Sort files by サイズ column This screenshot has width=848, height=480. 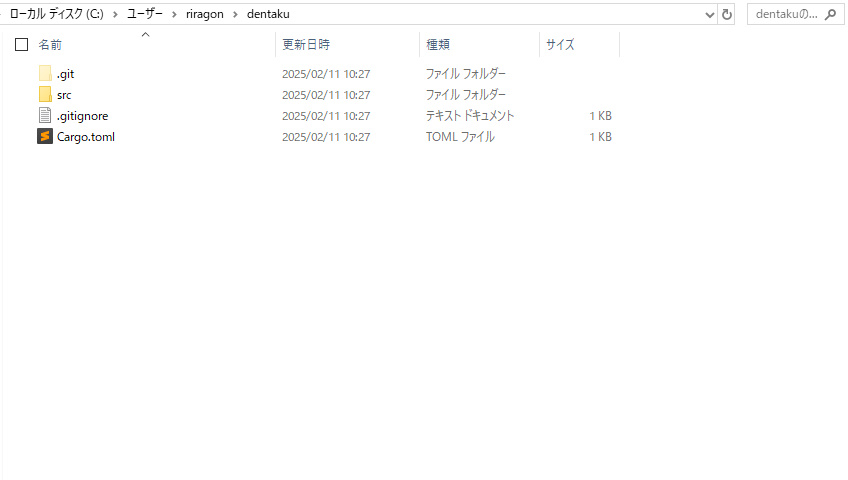(560, 45)
